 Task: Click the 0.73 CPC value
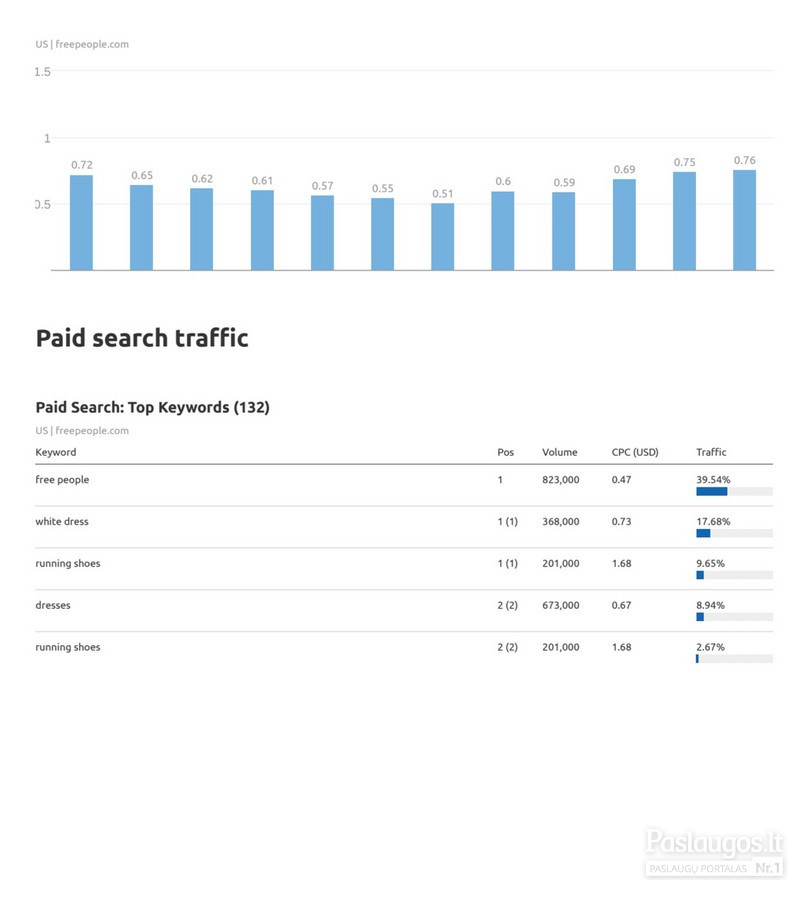tap(621, 522)
